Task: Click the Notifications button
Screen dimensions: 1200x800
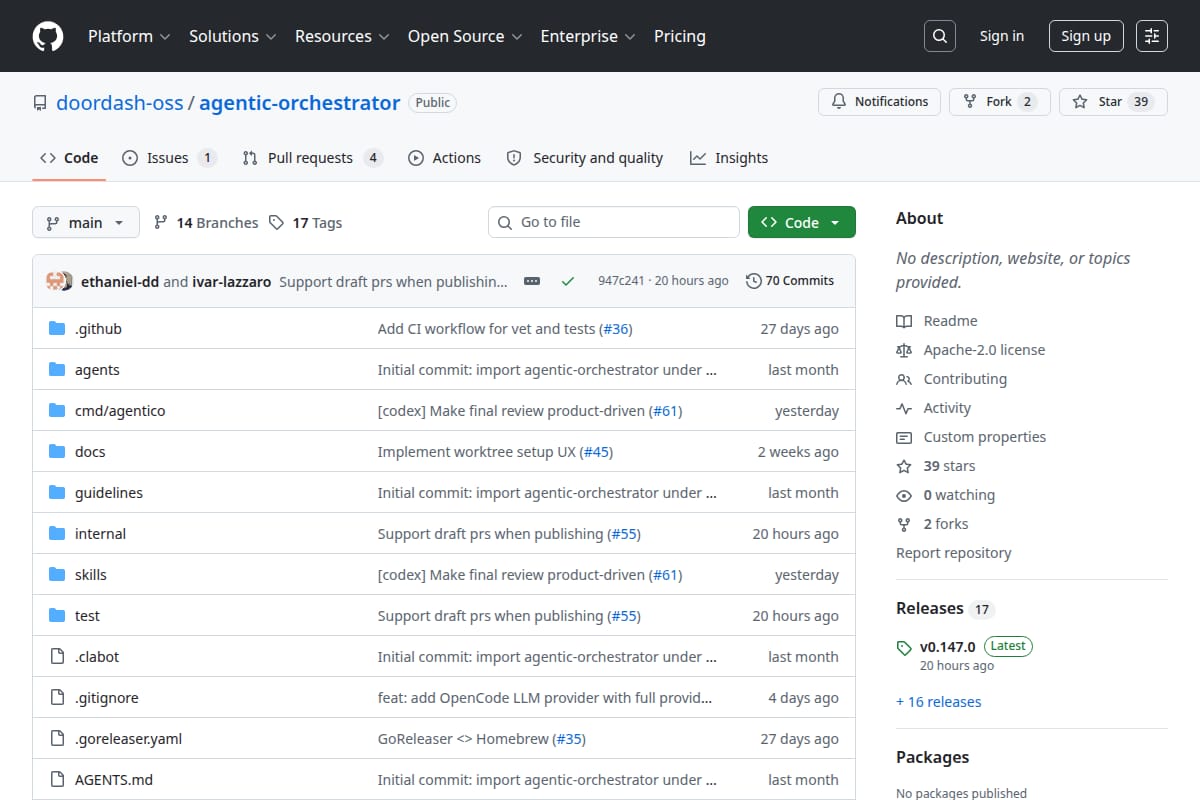Action: [880, 102]
